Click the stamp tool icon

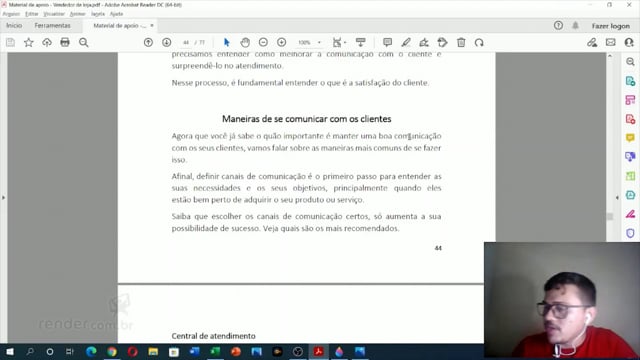pos(442,42)
